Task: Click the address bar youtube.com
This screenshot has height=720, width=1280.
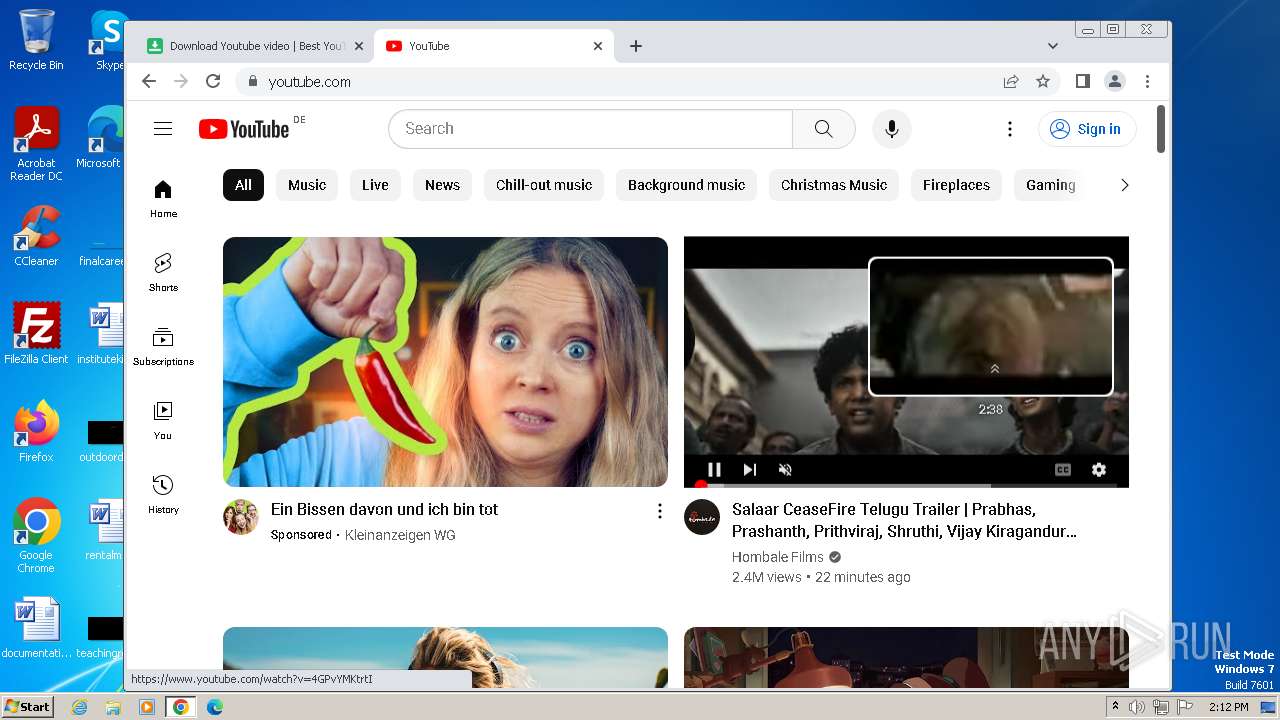Action: pos(310,82)
